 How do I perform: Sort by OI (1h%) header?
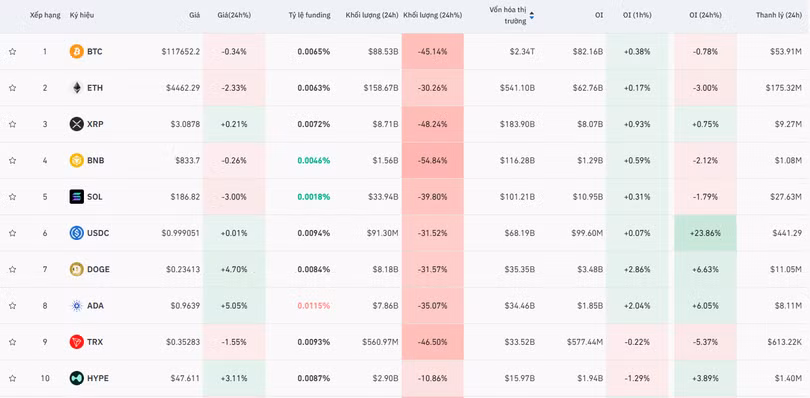[636, 15]
